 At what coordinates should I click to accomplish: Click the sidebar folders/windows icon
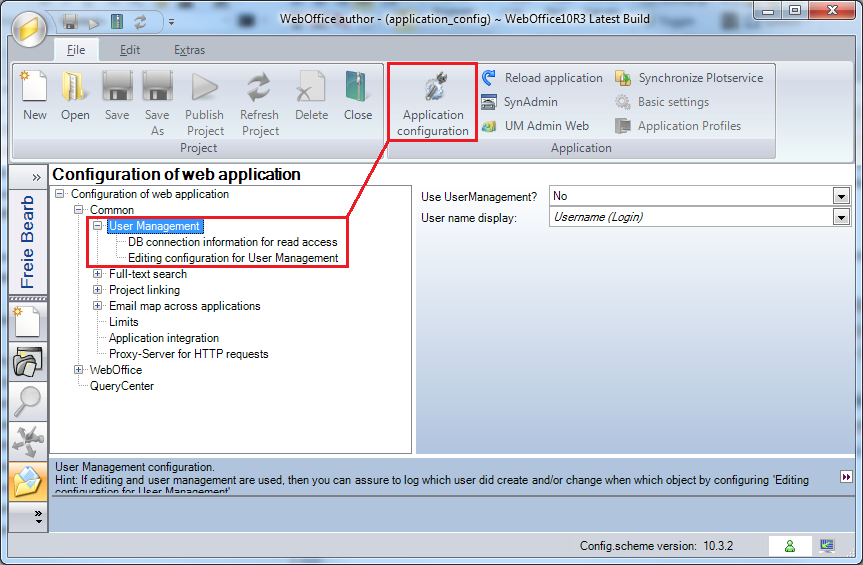point(27,361)
